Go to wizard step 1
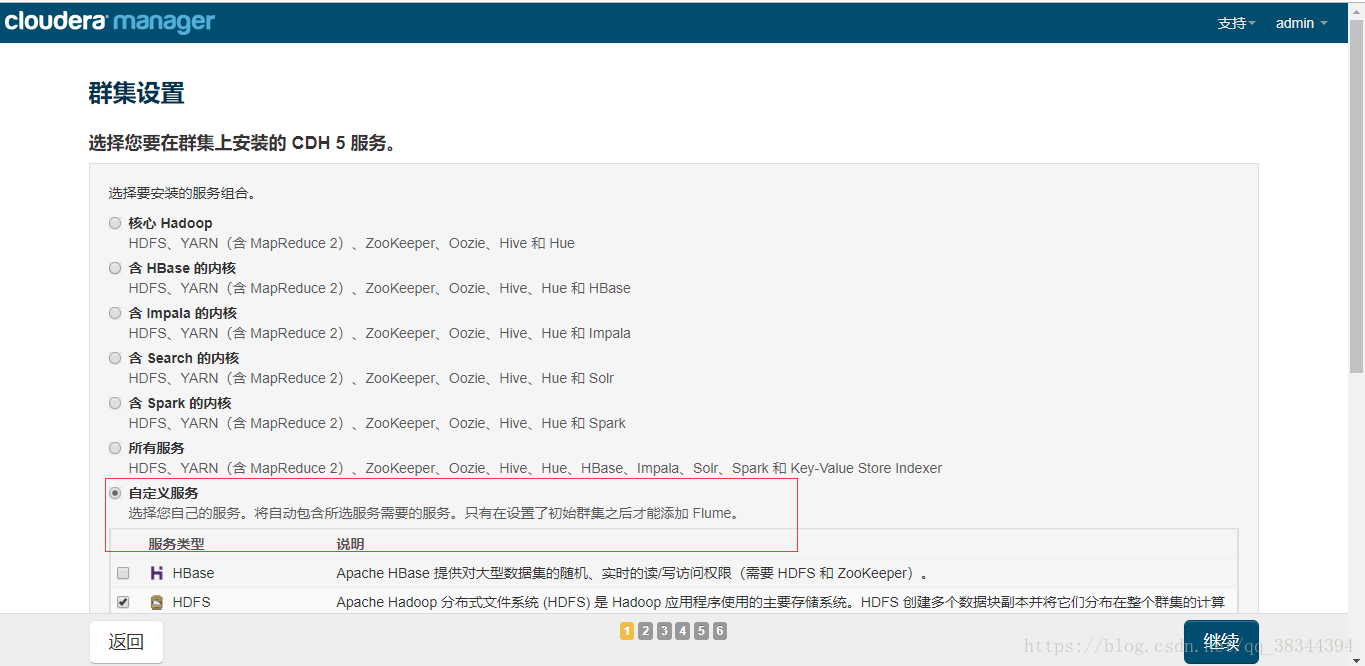 627,631
